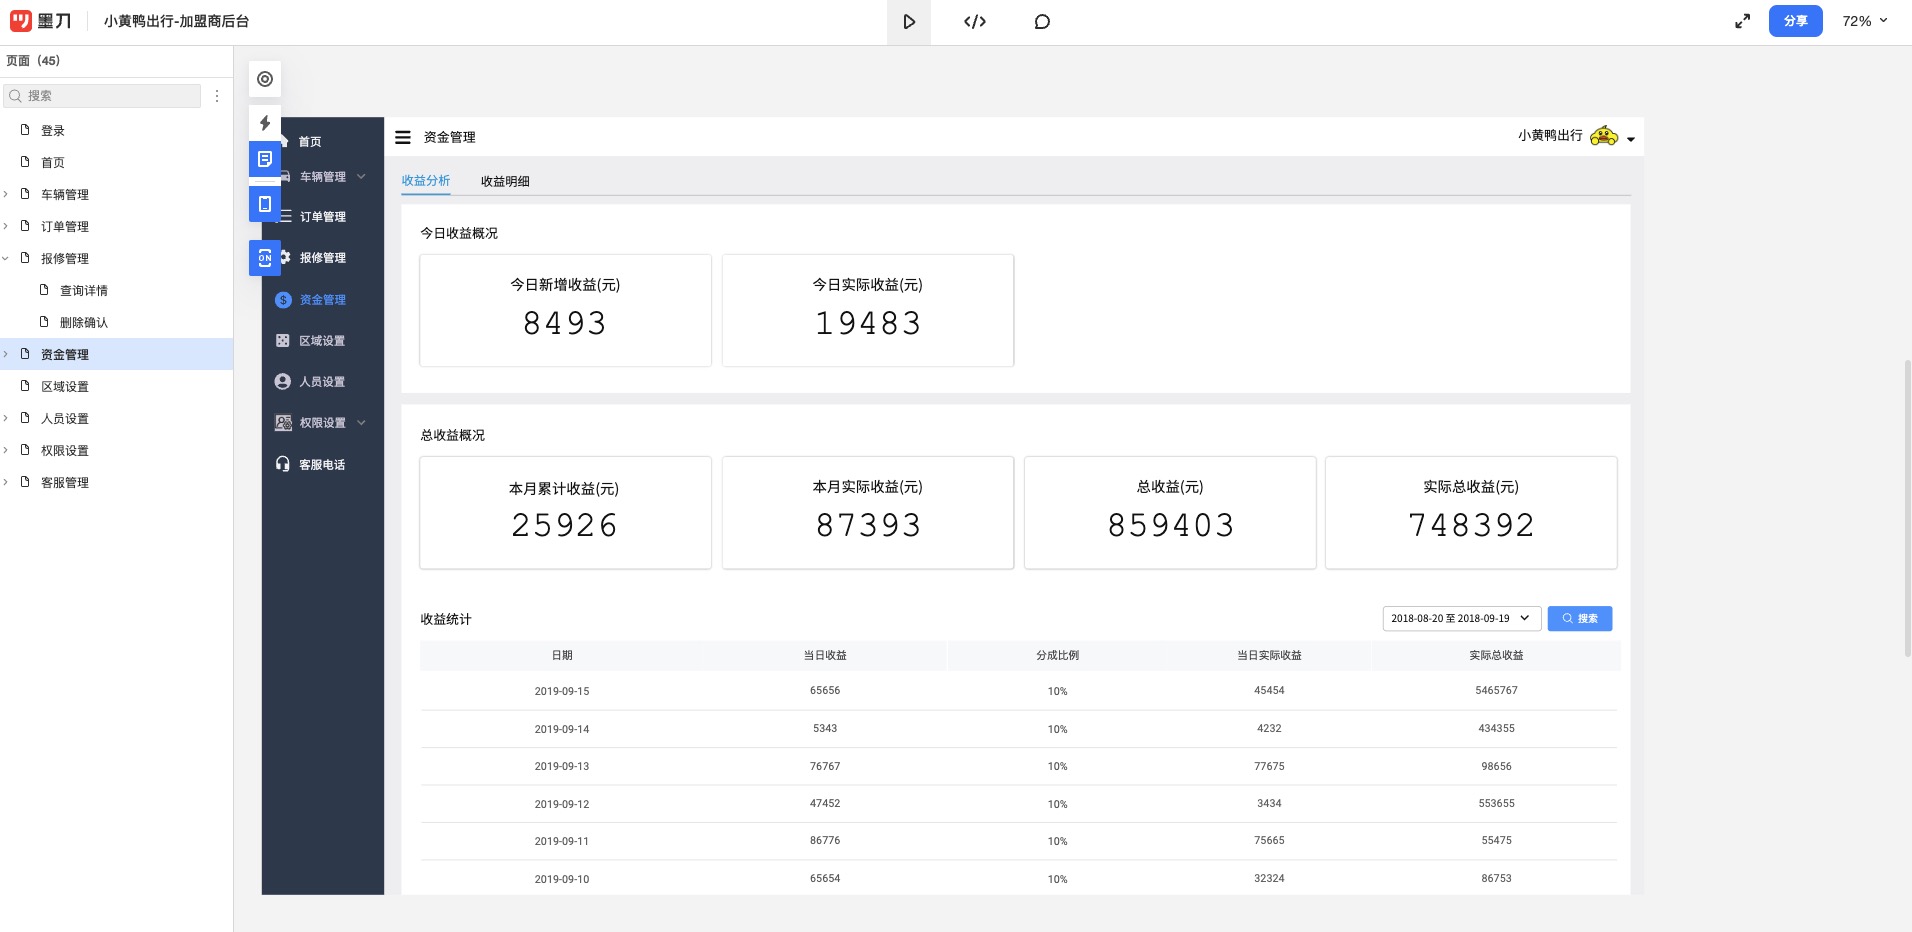Click the blue 分享 share button

(x=1795, y=21)
